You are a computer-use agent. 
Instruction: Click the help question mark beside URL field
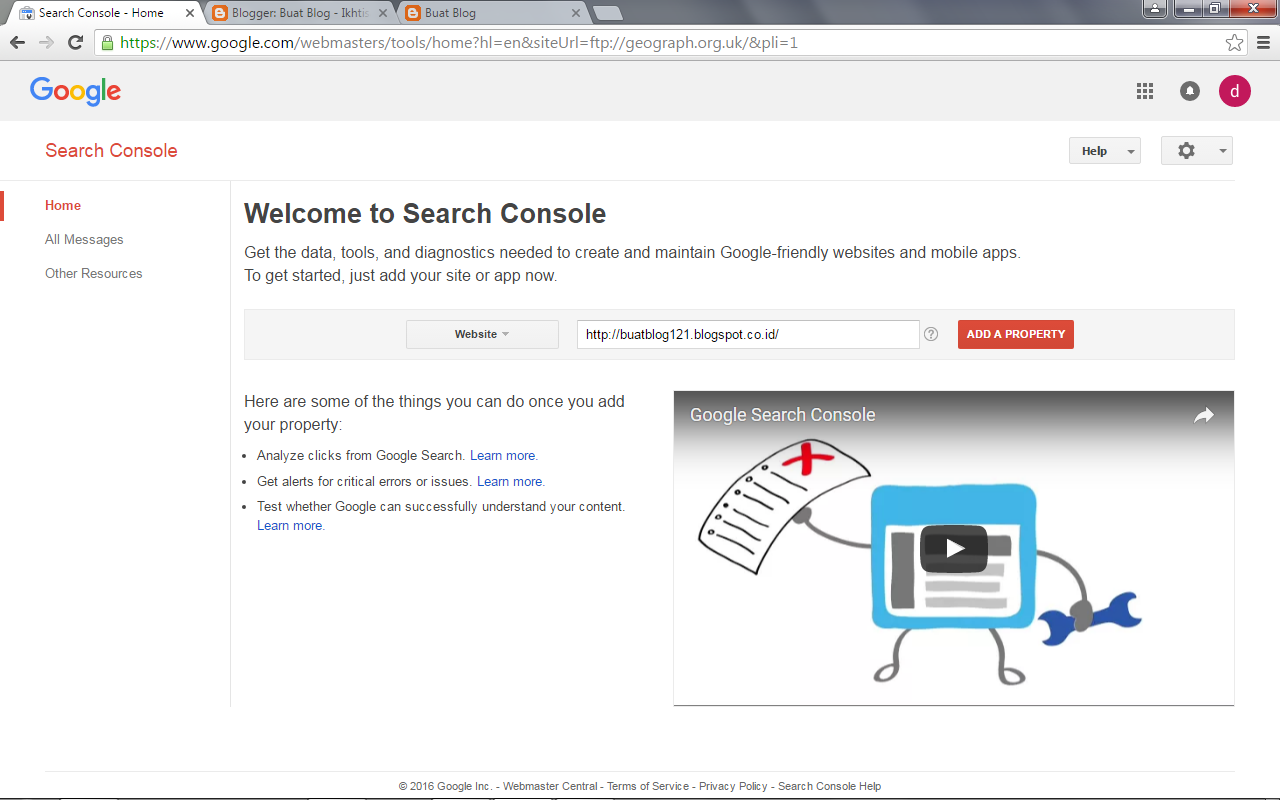pyautogui.click(x=931, y=334)
